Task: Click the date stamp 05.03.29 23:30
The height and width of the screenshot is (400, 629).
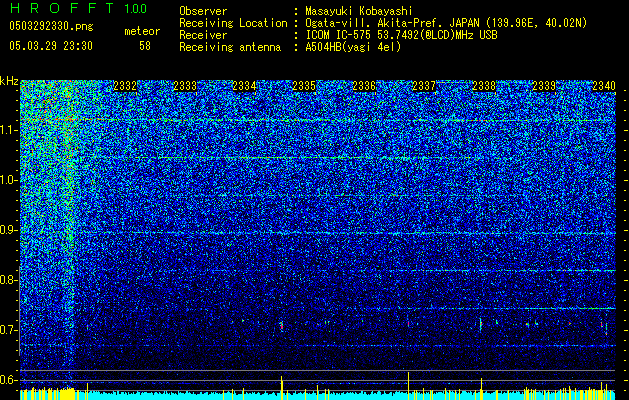Action: [51, 46]
